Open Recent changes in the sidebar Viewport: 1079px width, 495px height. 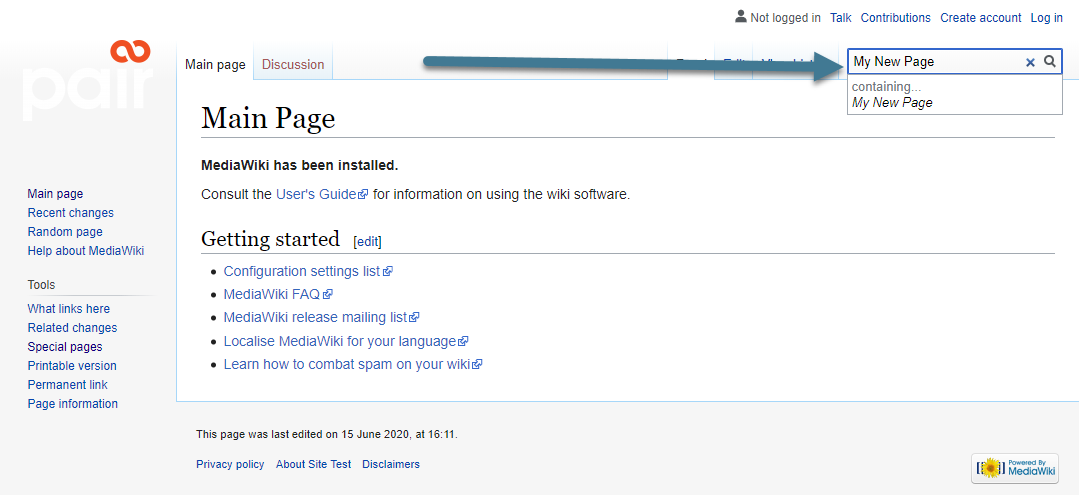click(x=71, y=213)
